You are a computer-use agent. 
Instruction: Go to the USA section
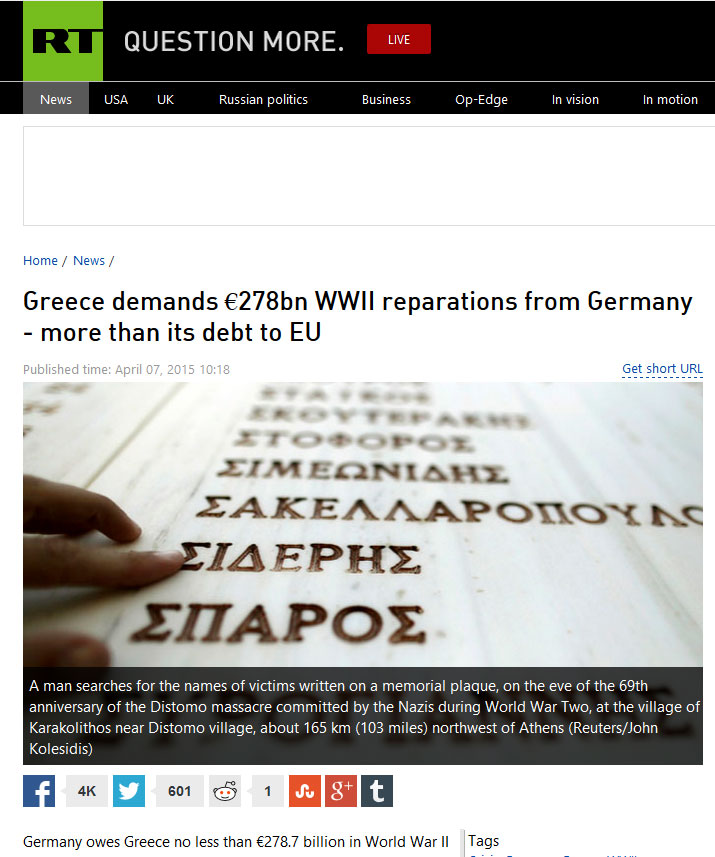click(116, 99)
